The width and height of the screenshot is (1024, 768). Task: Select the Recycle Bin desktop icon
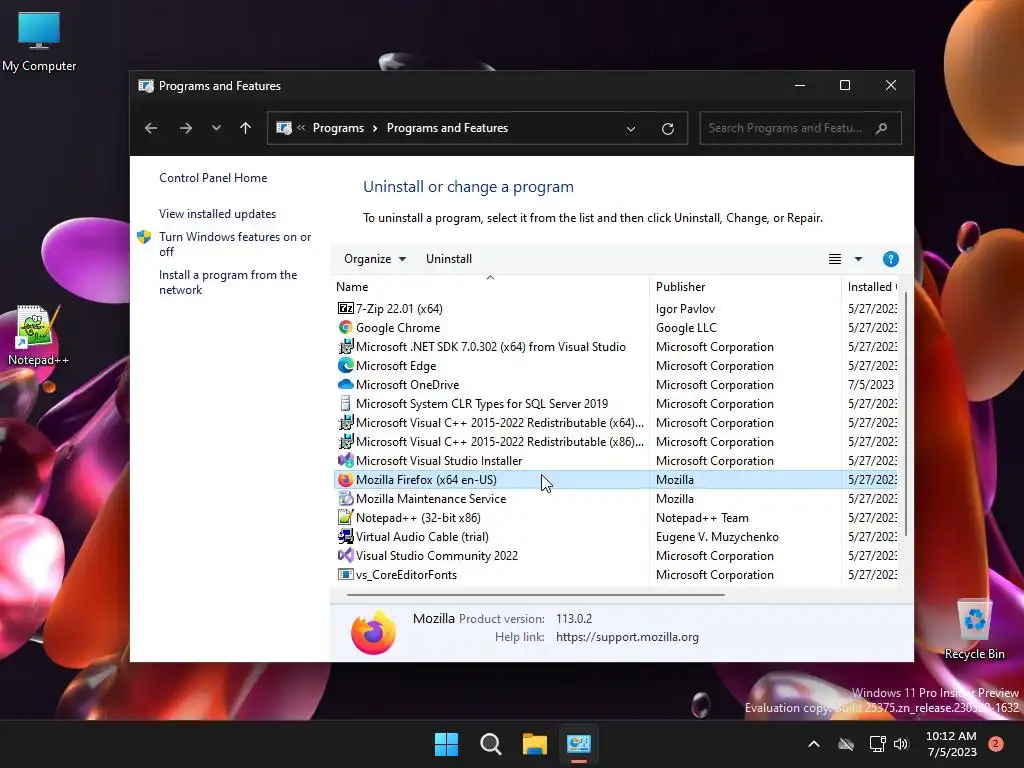pyautogui.click(x=974, y=630)
